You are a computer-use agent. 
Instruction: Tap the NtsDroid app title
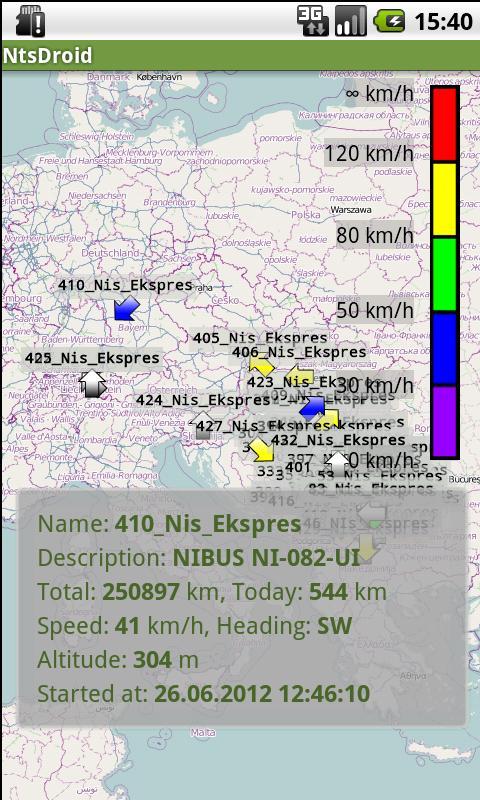click(x=47, y=56)
